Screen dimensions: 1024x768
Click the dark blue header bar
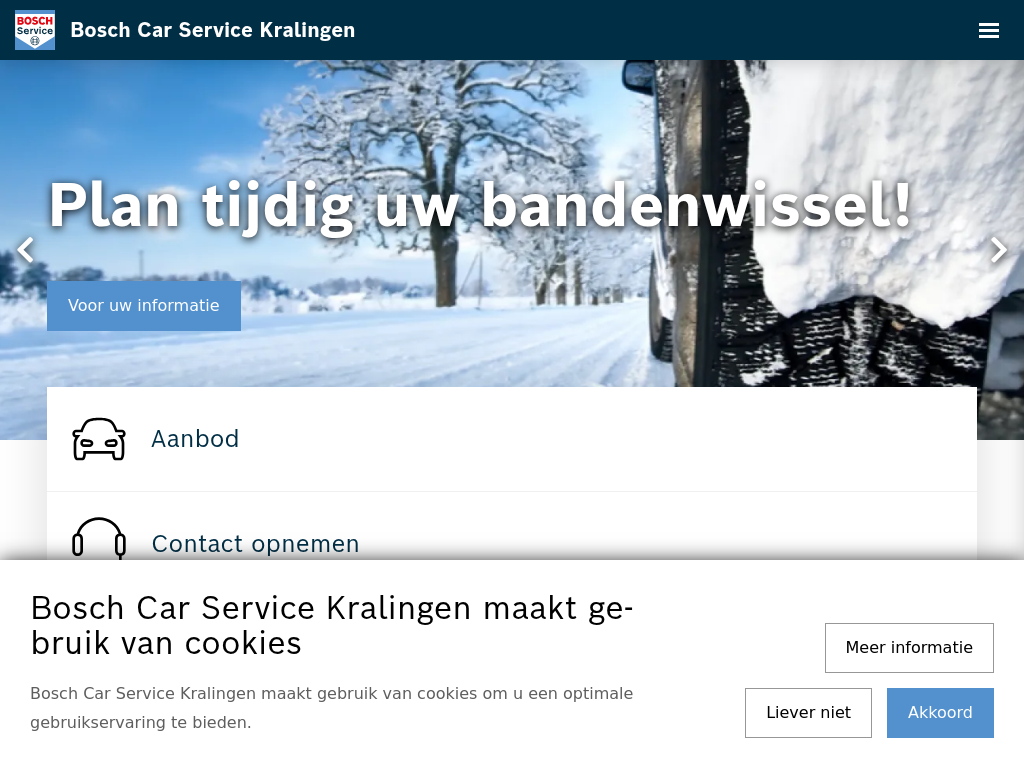point(512,30)
